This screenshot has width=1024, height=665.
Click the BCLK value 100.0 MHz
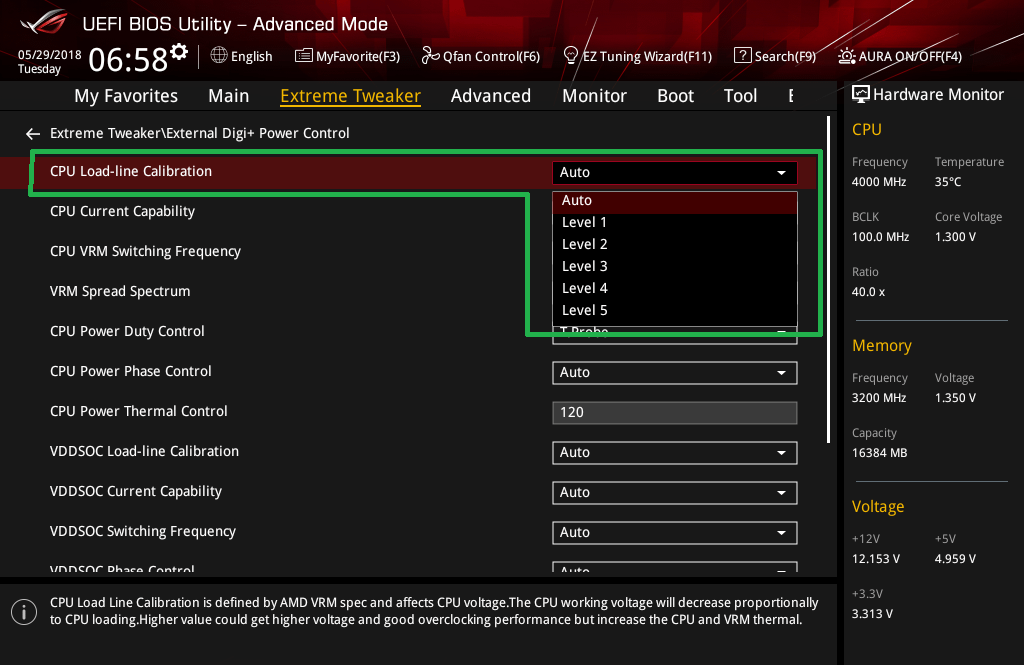[880, 237]
